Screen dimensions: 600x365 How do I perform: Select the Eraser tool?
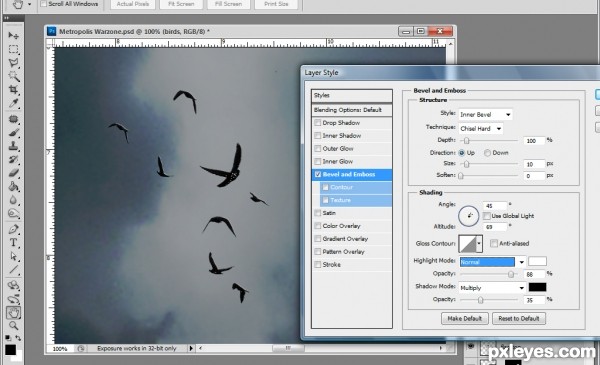coord(13,173)
